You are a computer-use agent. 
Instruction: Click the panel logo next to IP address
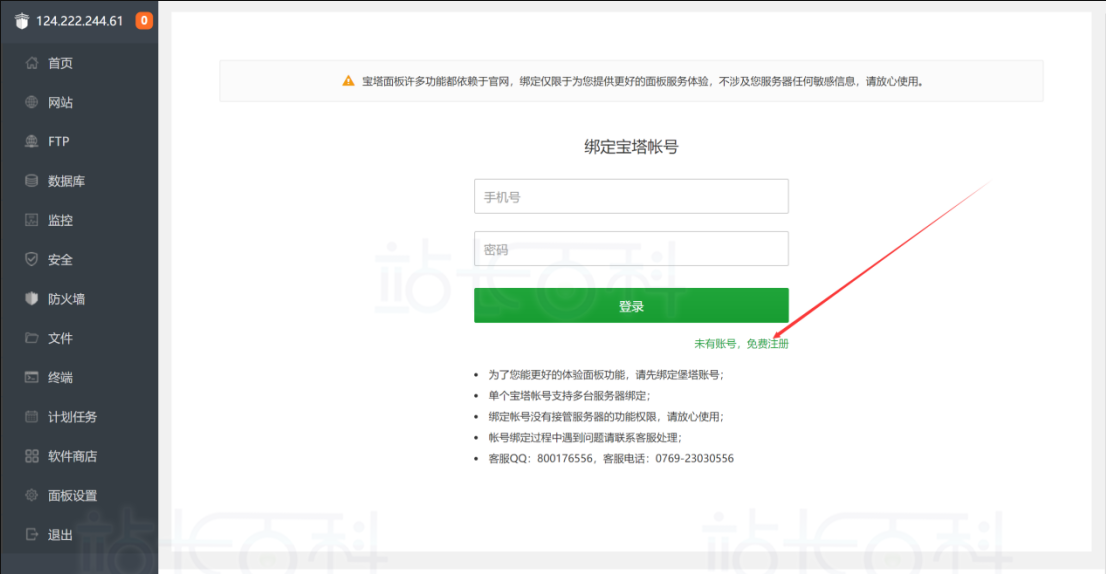point(22,21)
